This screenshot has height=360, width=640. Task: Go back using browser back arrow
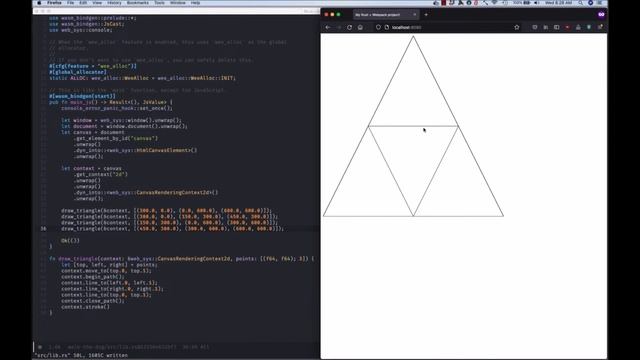pos(328,27)
